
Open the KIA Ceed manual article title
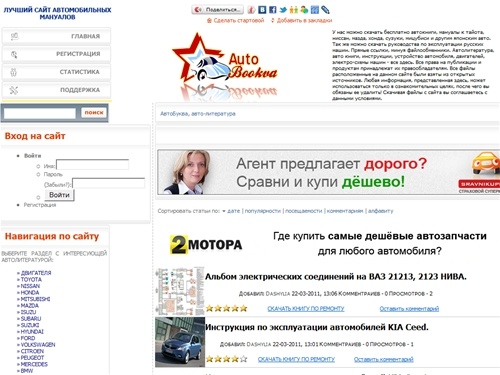(317, 327)
